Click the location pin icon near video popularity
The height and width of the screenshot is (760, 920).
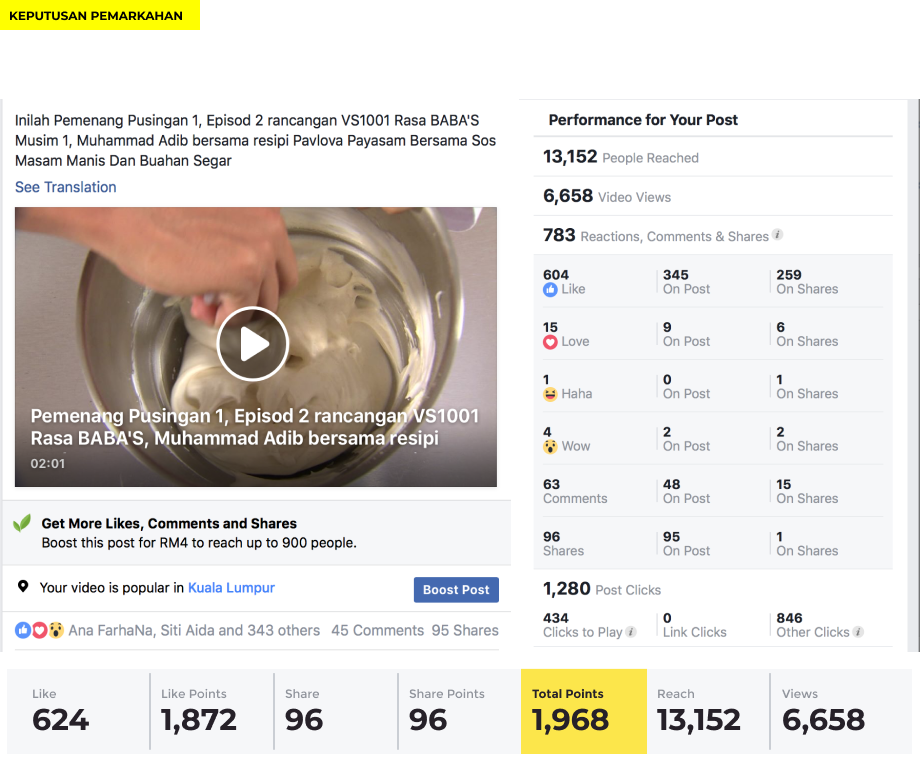[23, 586]
